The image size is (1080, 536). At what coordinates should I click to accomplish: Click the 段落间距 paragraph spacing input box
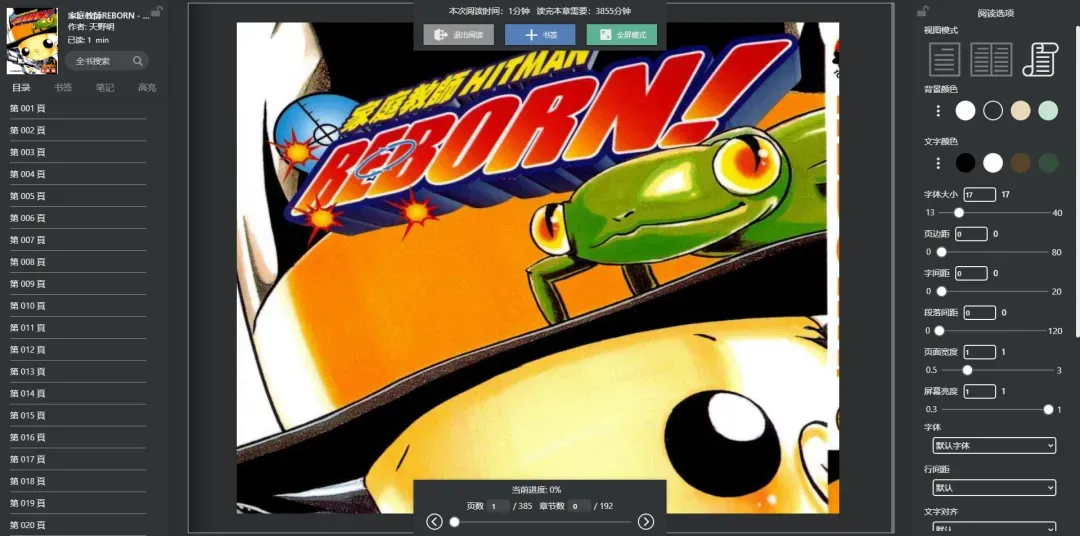pyautogui.click(x=979, y=313)
